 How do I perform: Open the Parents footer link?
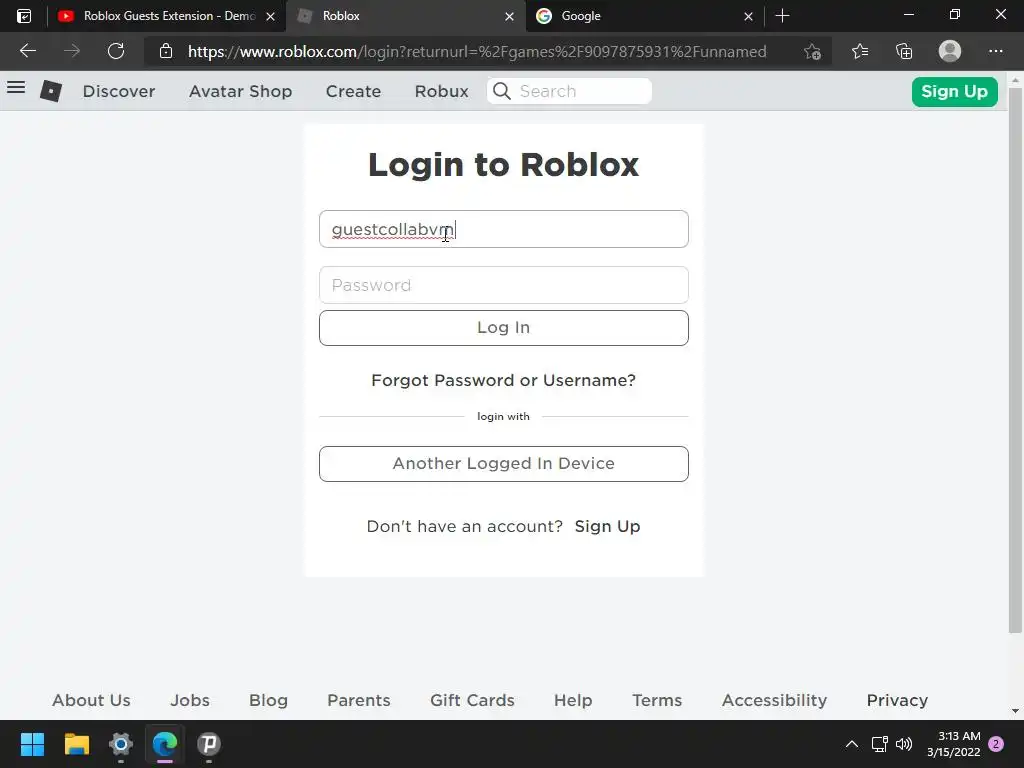(x=359, y=700)
